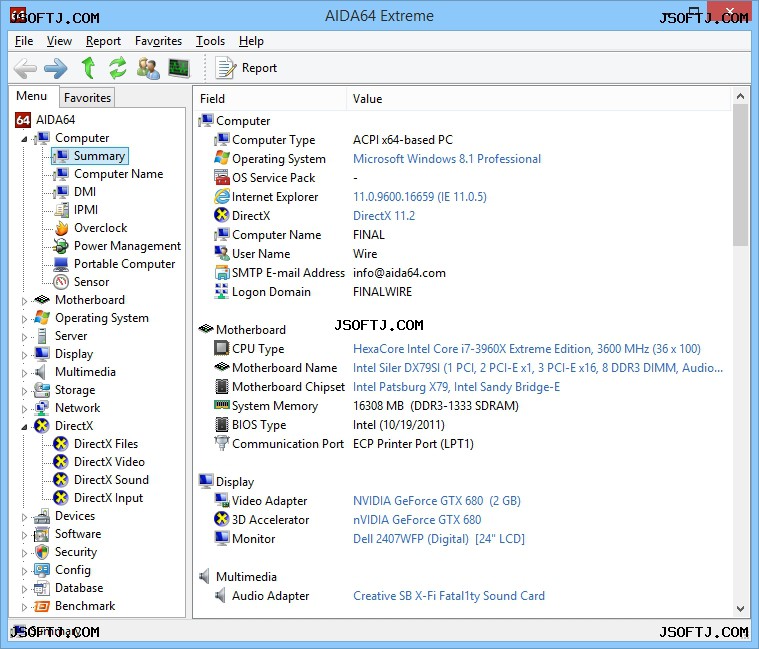Viewport: 759px width, 649px height.
Task: Click the Field column header
Action: pos(270,99)
